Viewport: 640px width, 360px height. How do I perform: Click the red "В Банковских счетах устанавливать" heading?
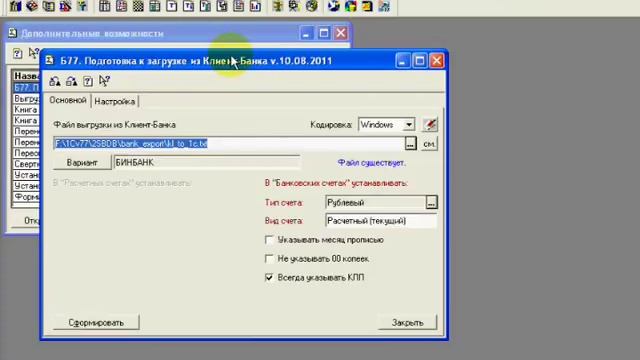(x=336, y=183)
